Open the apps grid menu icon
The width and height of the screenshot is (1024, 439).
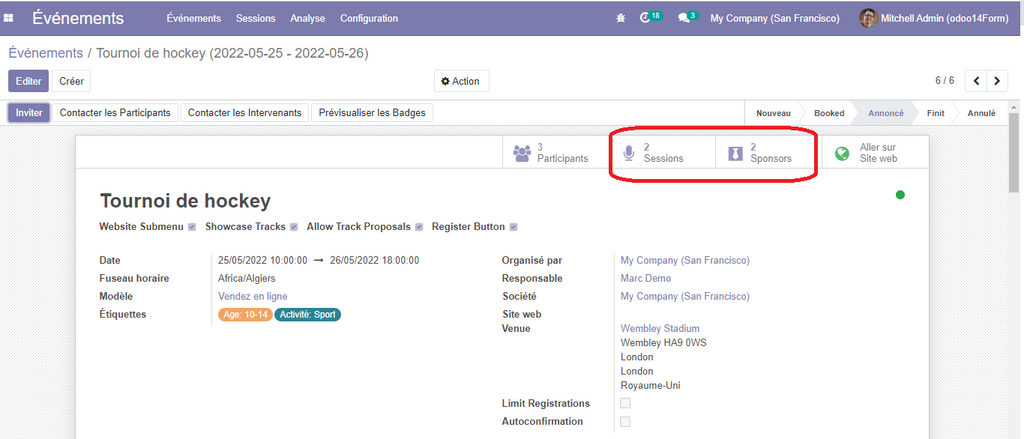pyautogui.click(x=10, y=18)
